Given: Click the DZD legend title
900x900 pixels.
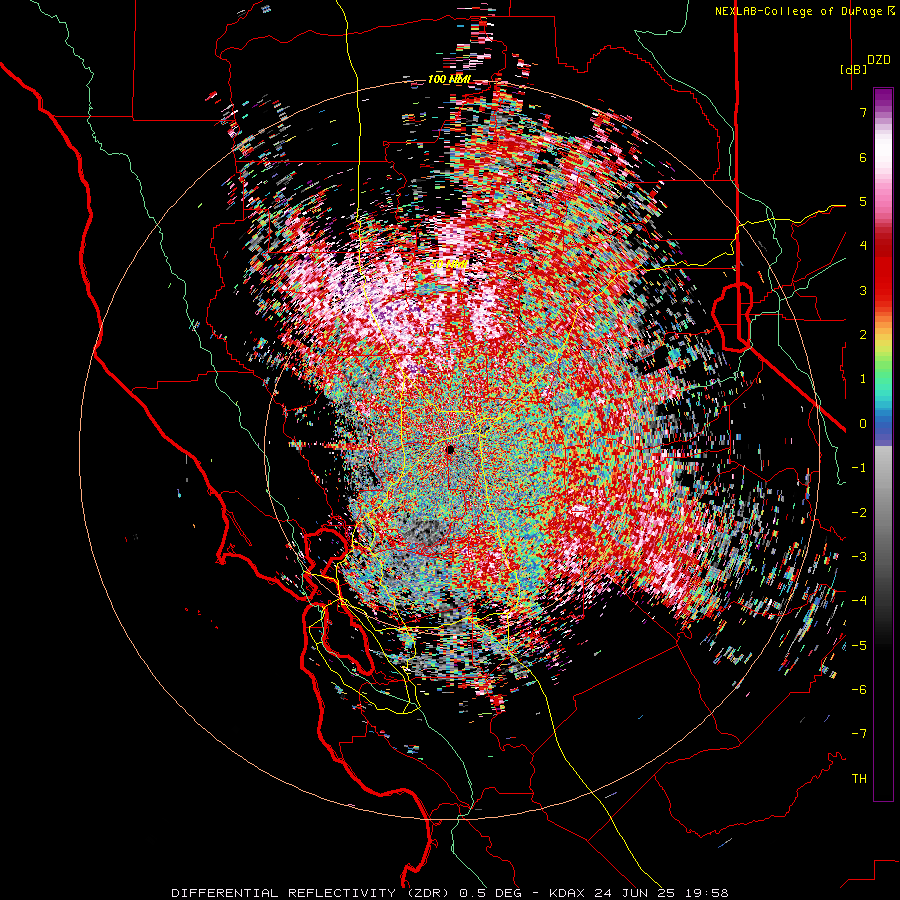Looking at the screenshot, I should (879, 60).
